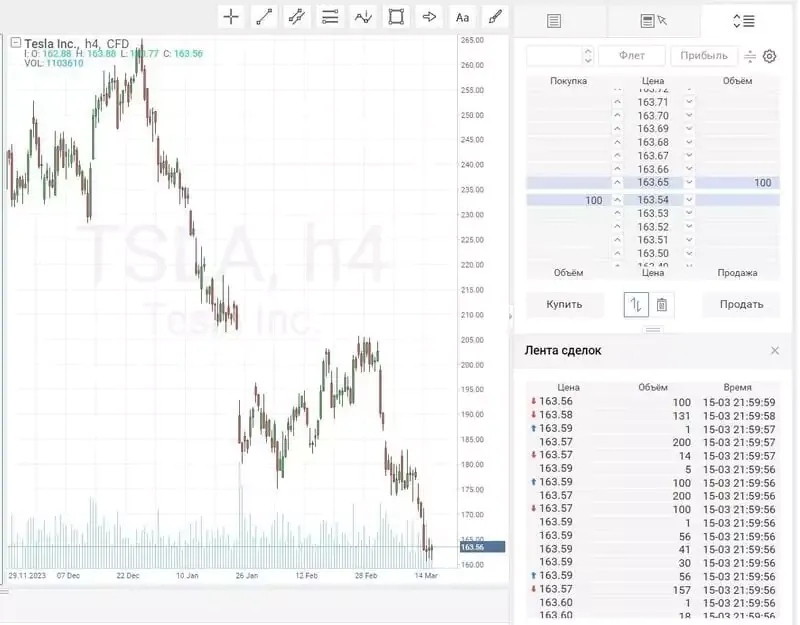Image resolution: width=800 pixels, height=625 pixels.
Task: Increase quantity with stepper up arrow
Action: [588, 51]
